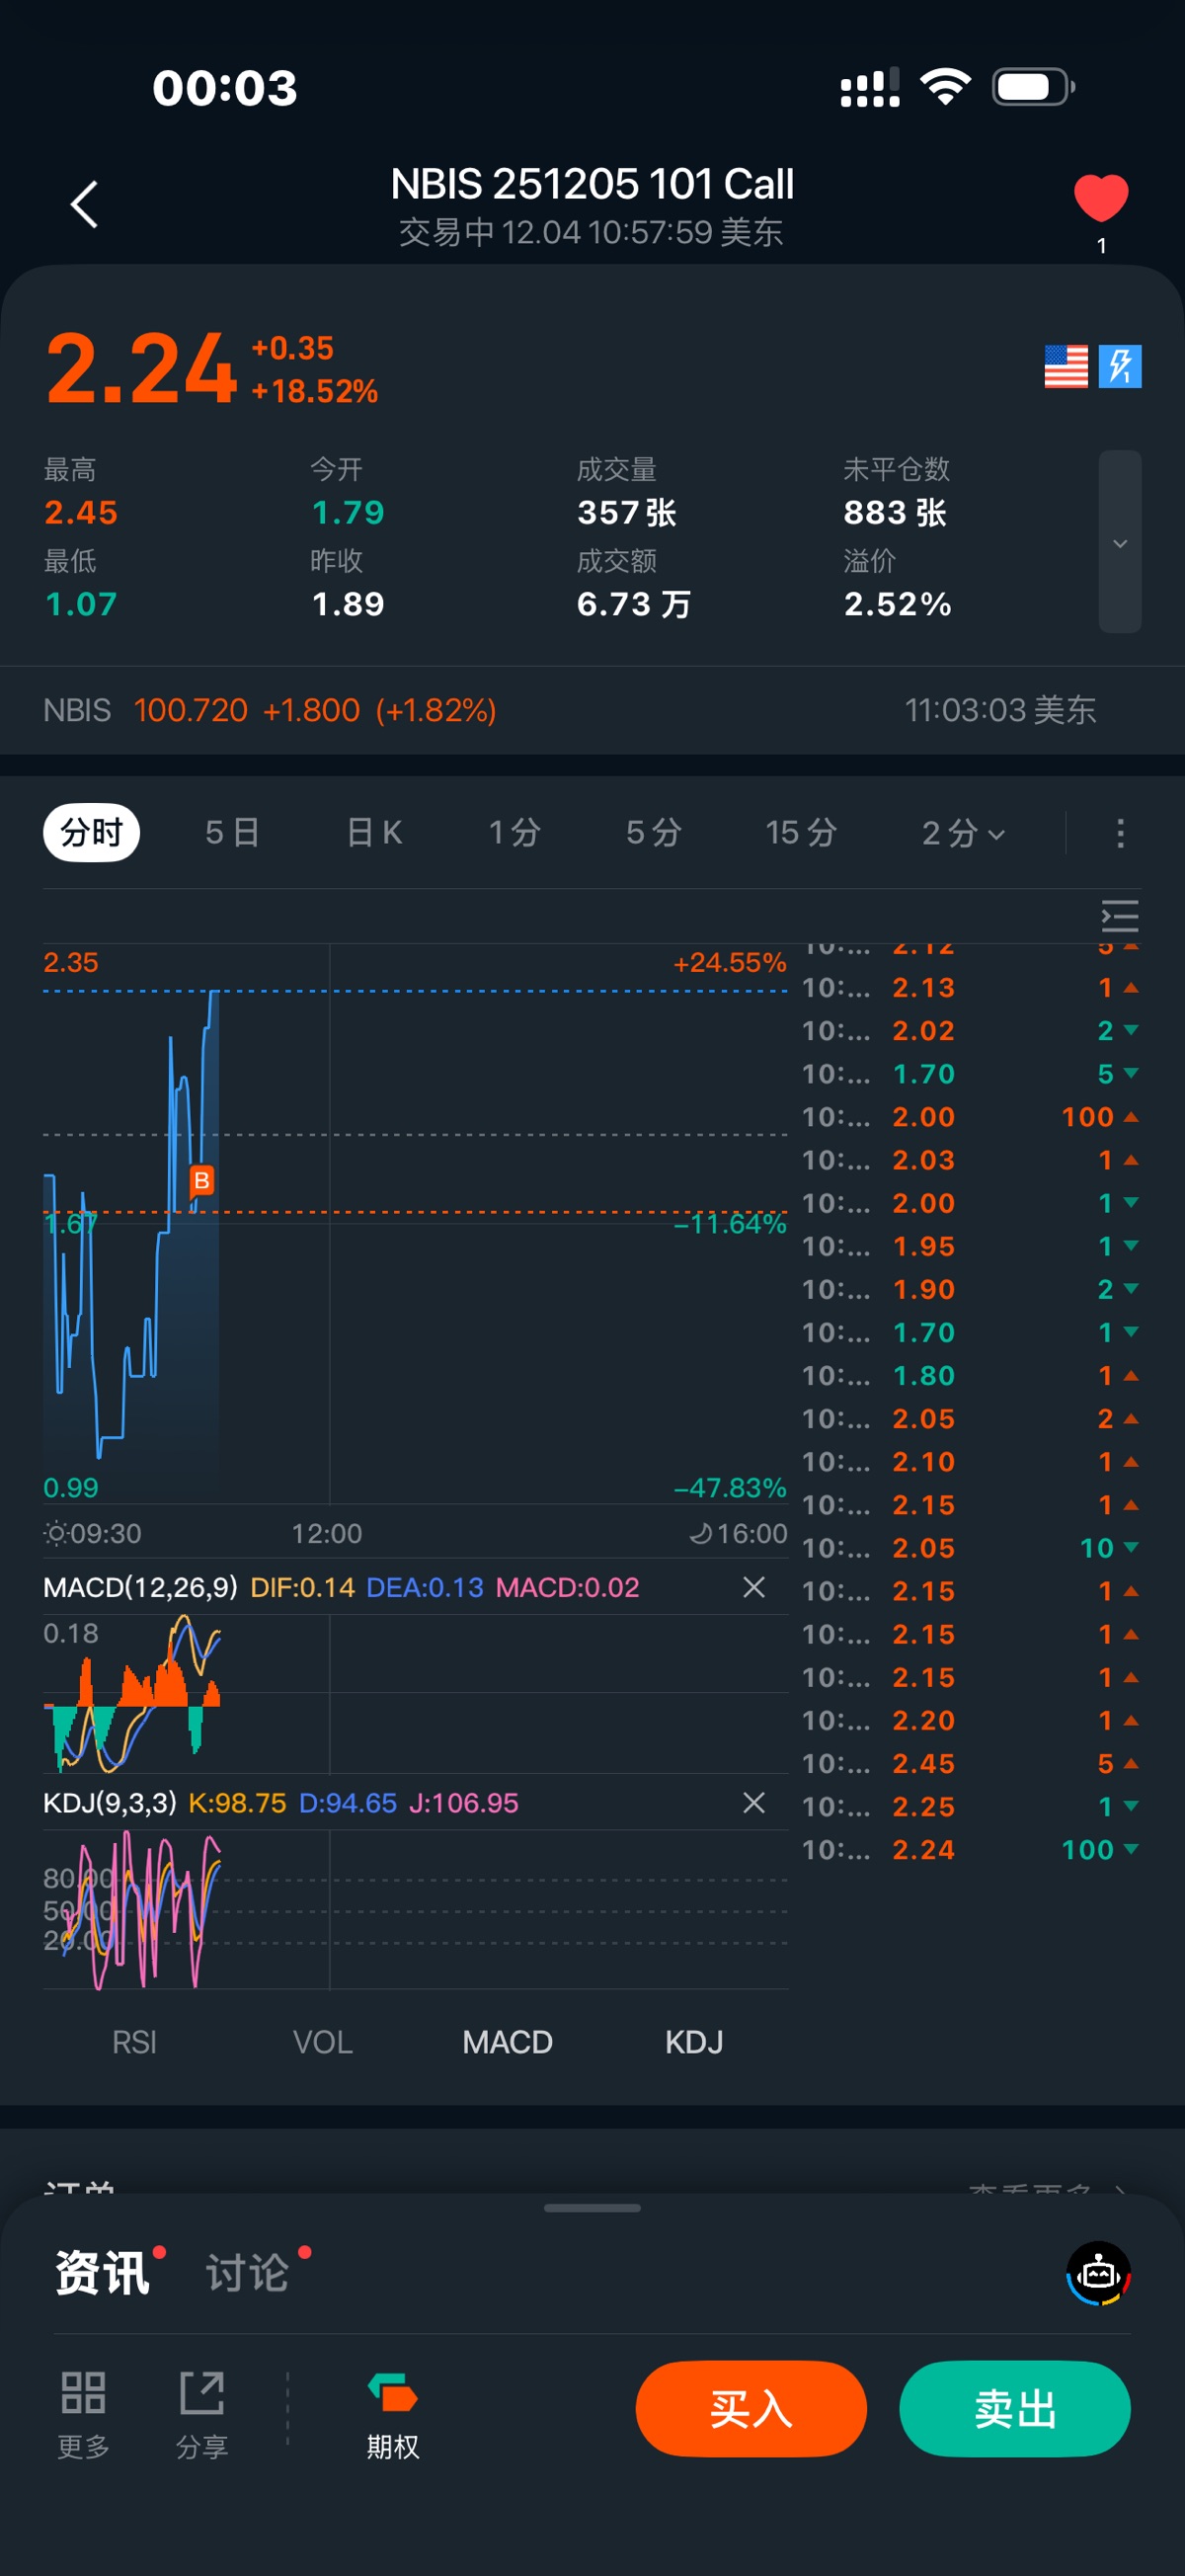Viewport: 1185px width, 2576px height.
Task: Tap the trade list layout icon
Action: [1119, 916]
